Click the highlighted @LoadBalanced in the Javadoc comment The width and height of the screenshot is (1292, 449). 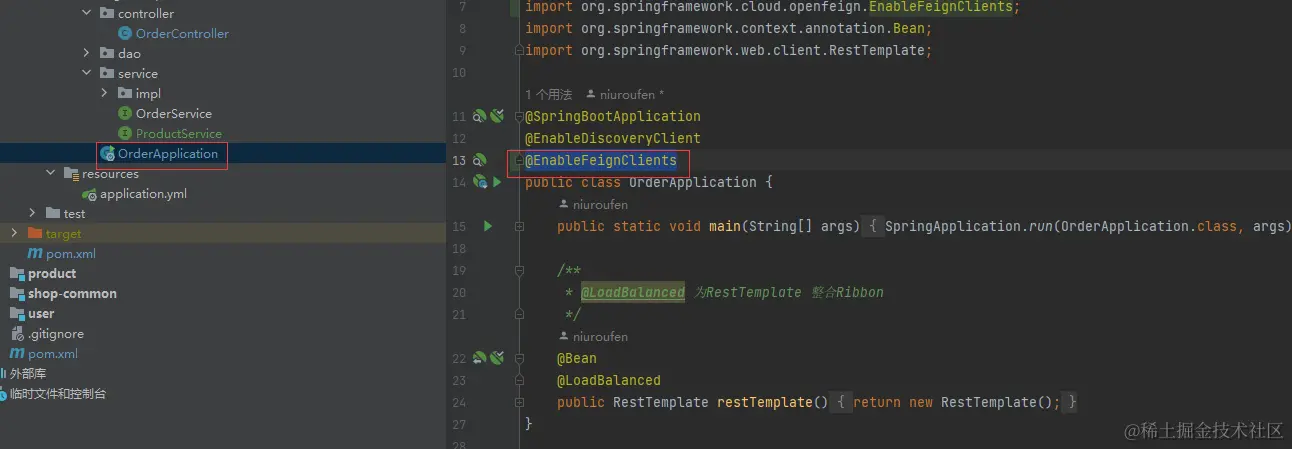(633, 292)
